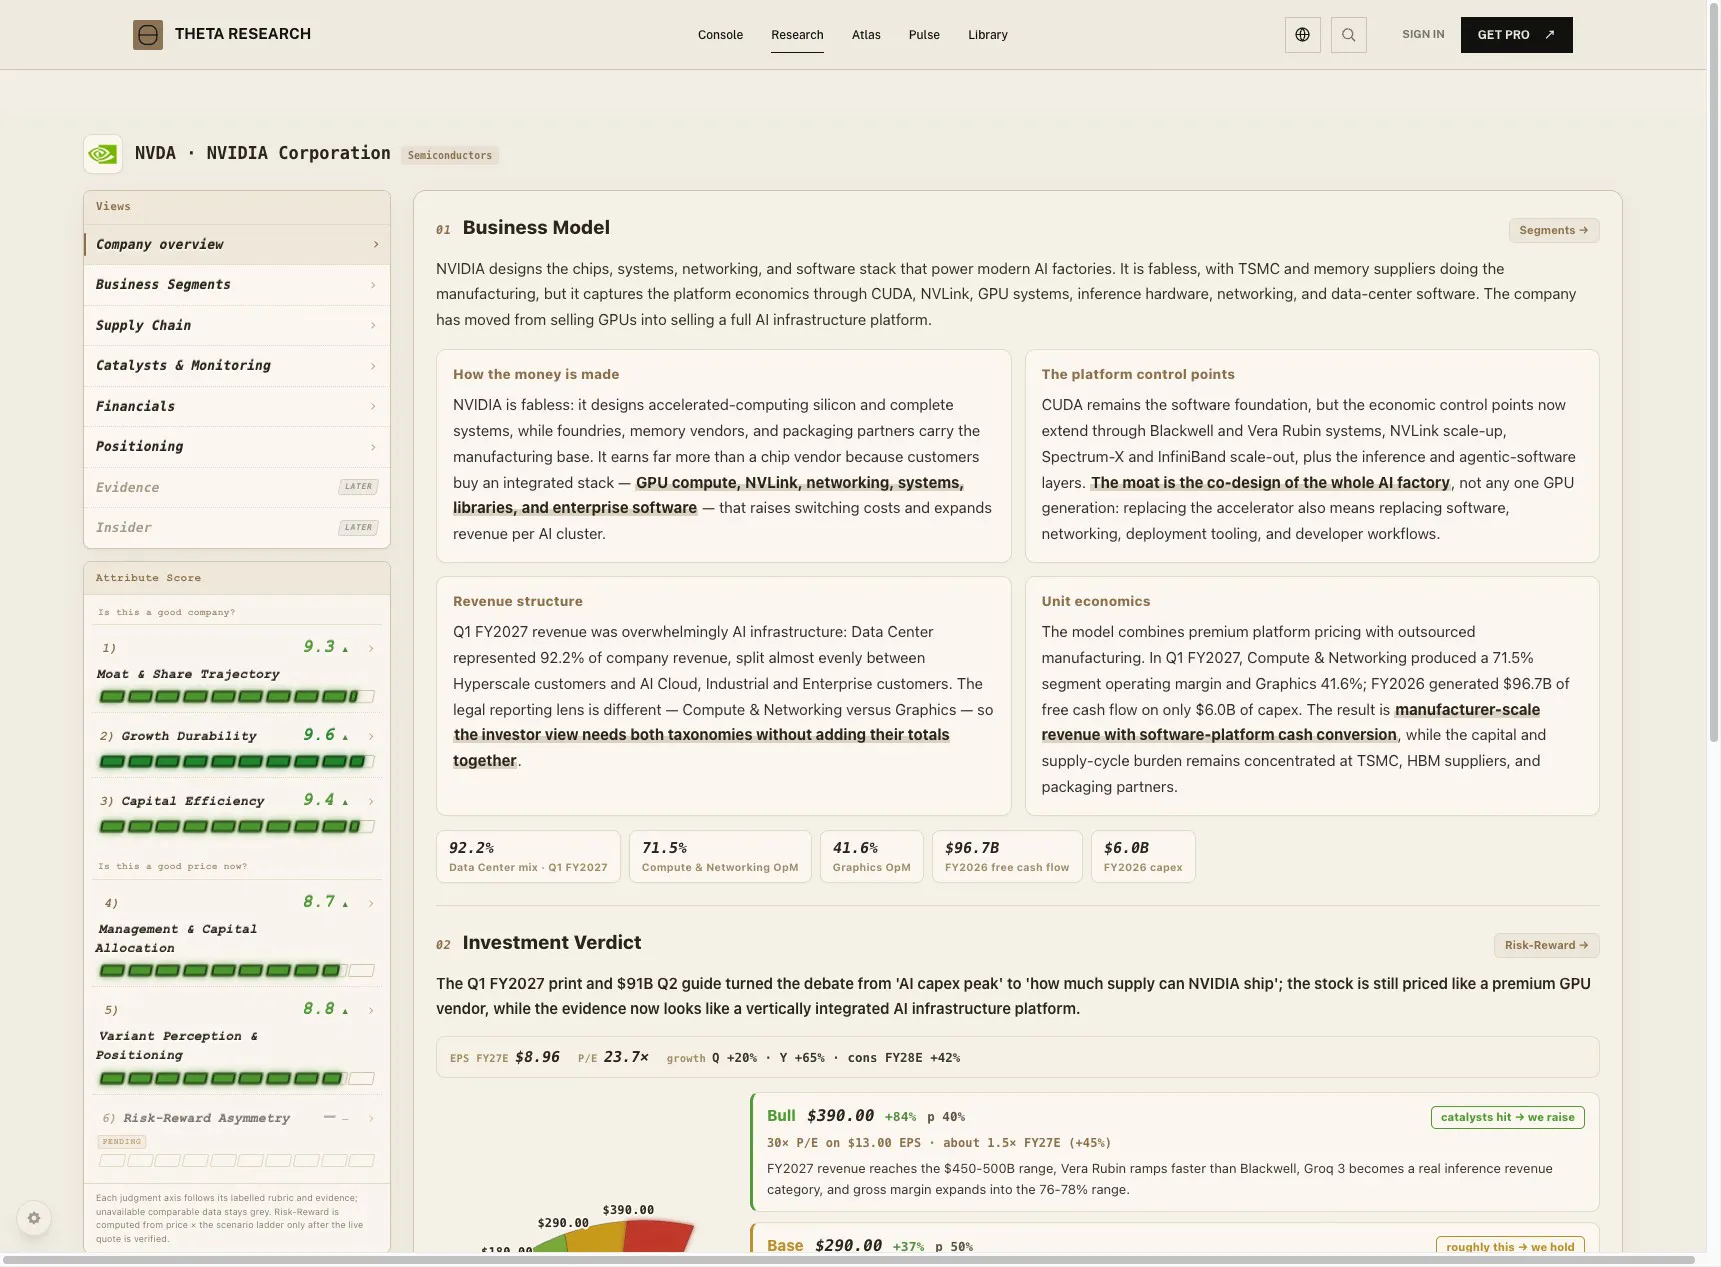This screenshot has height=1267, width=1721.
Task: Open the settings gear icon
Action: 34,1218
